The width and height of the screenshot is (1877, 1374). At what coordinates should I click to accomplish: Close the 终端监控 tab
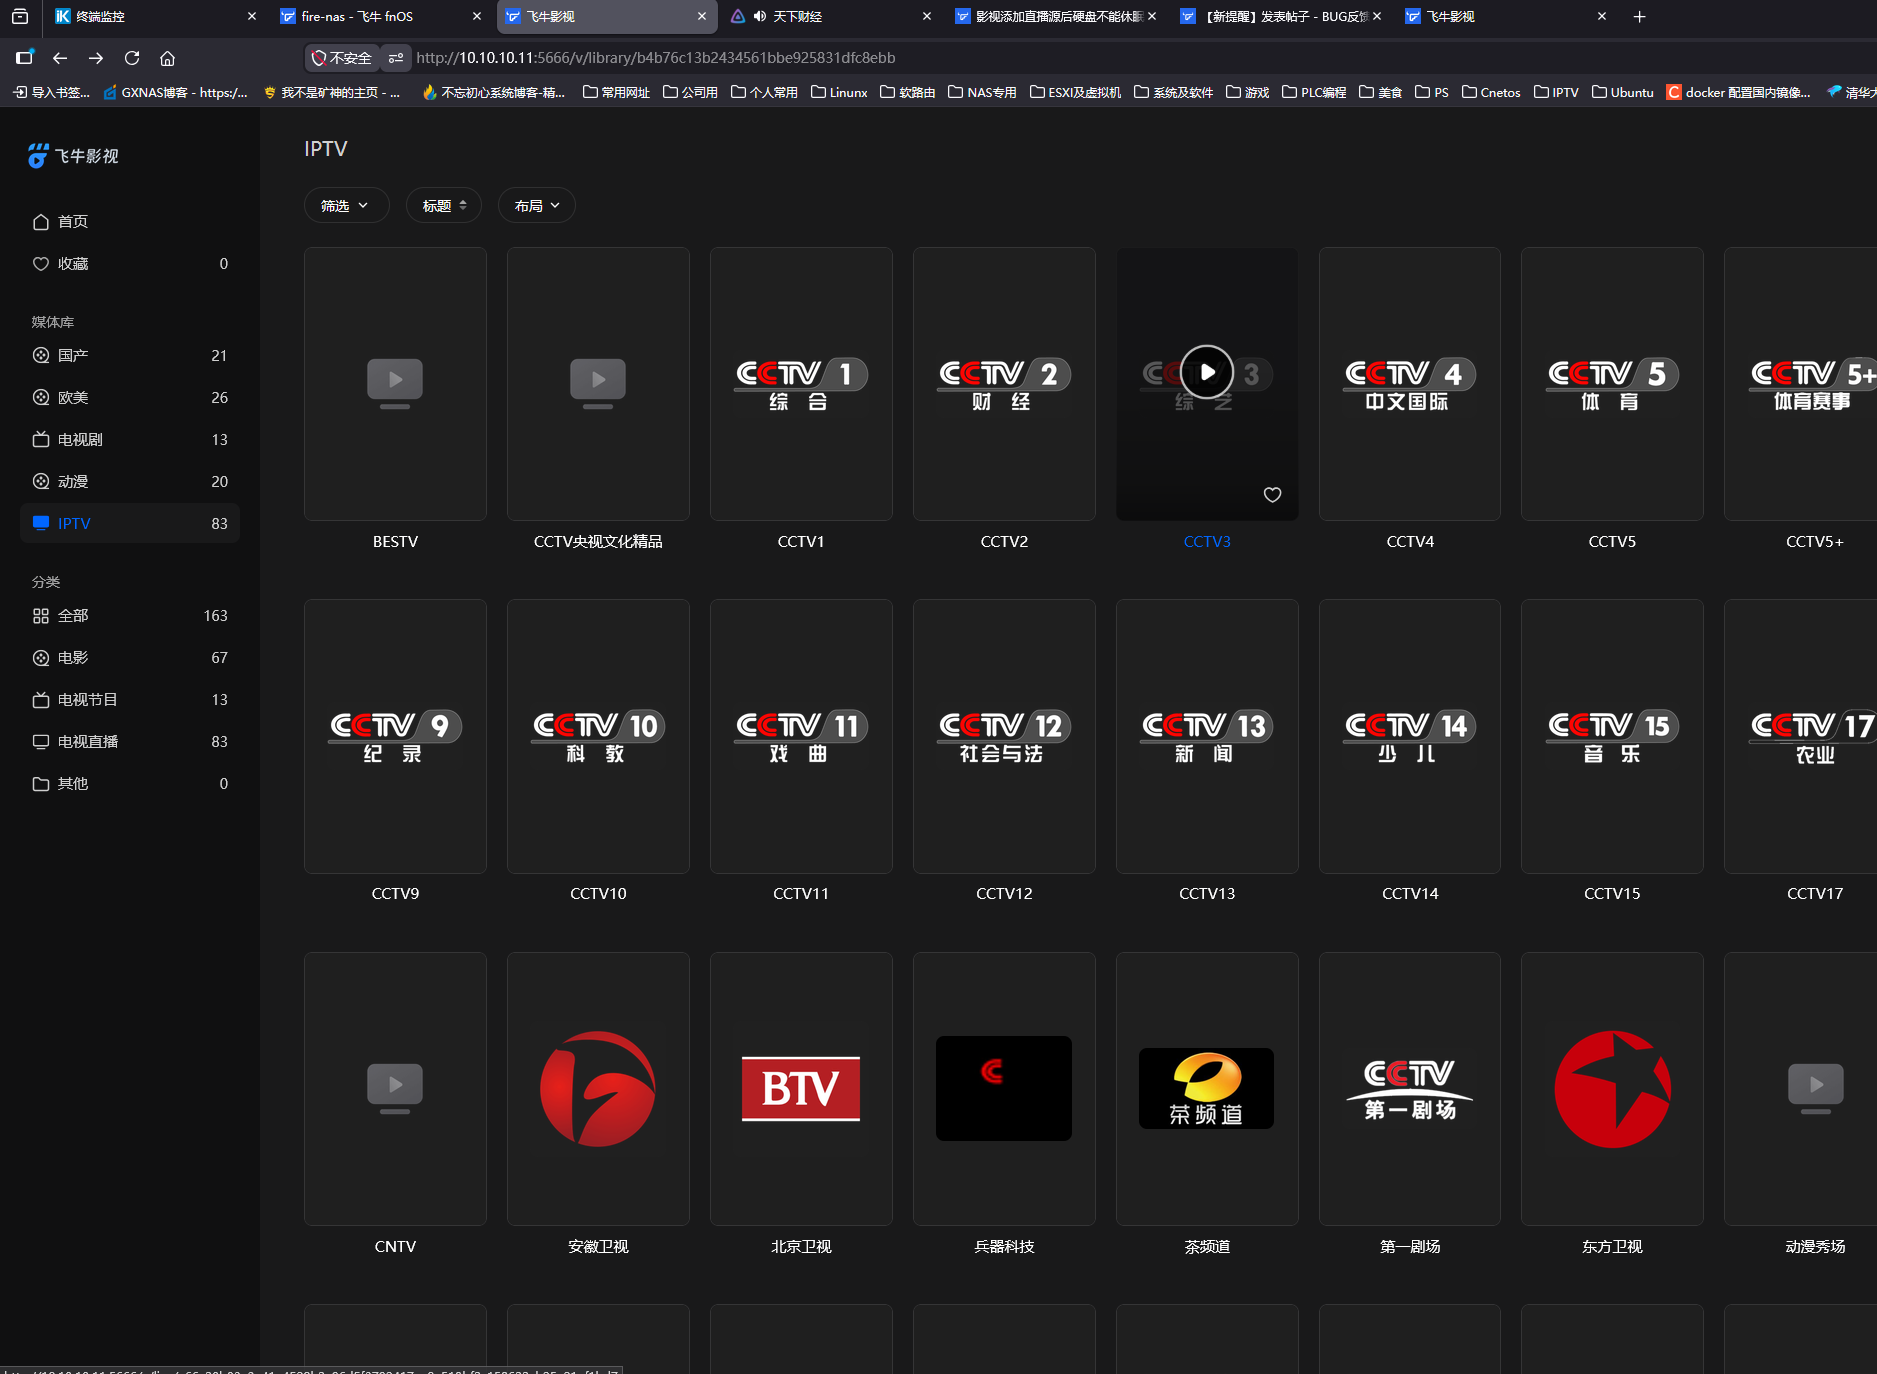[252, 16]
